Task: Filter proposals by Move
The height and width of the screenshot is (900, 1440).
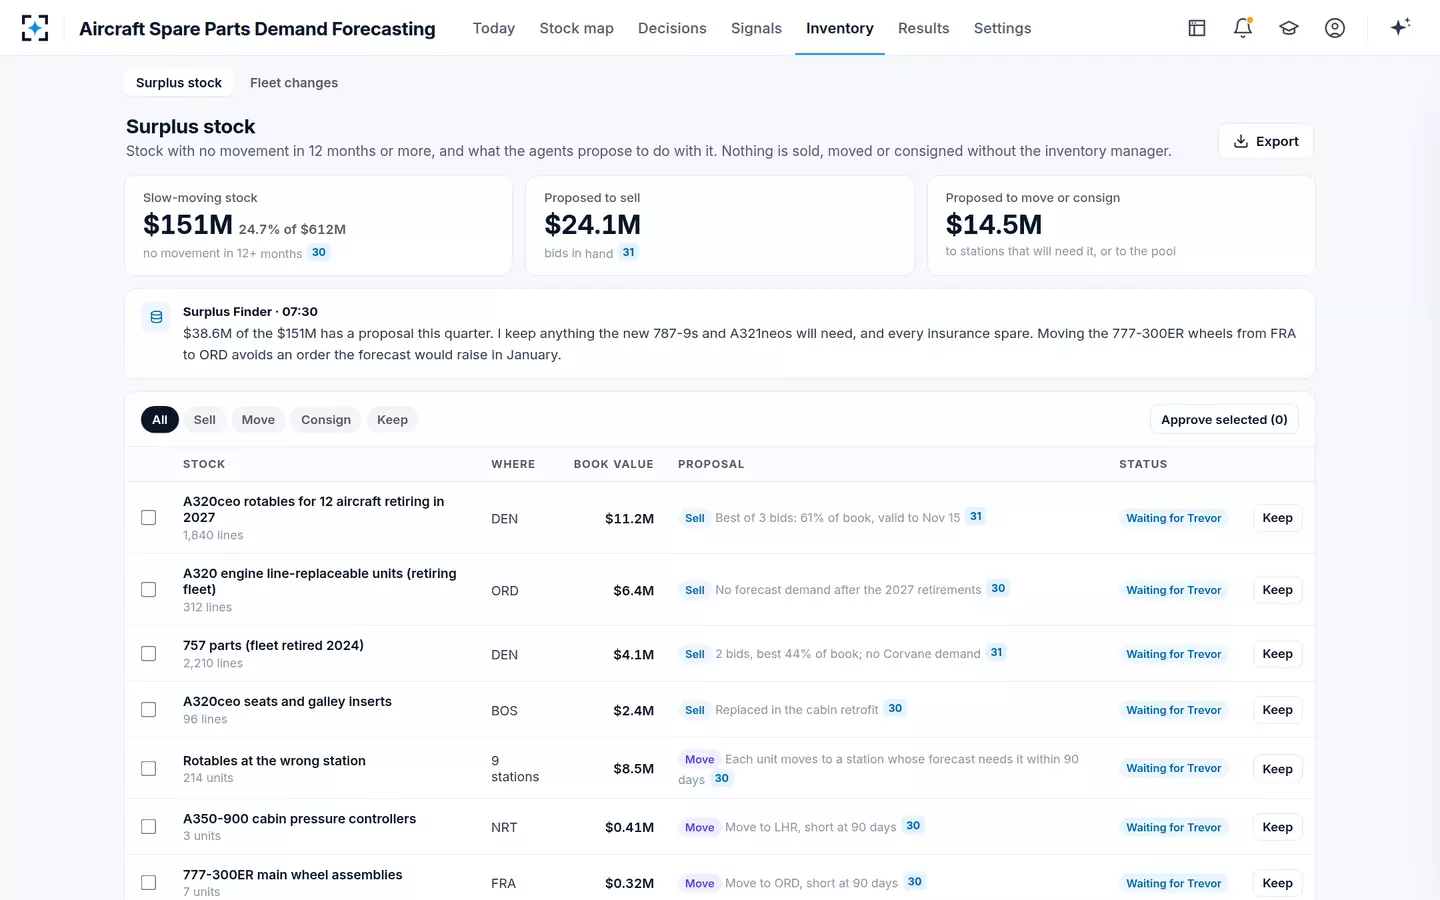Action: [x=258, y=420]
